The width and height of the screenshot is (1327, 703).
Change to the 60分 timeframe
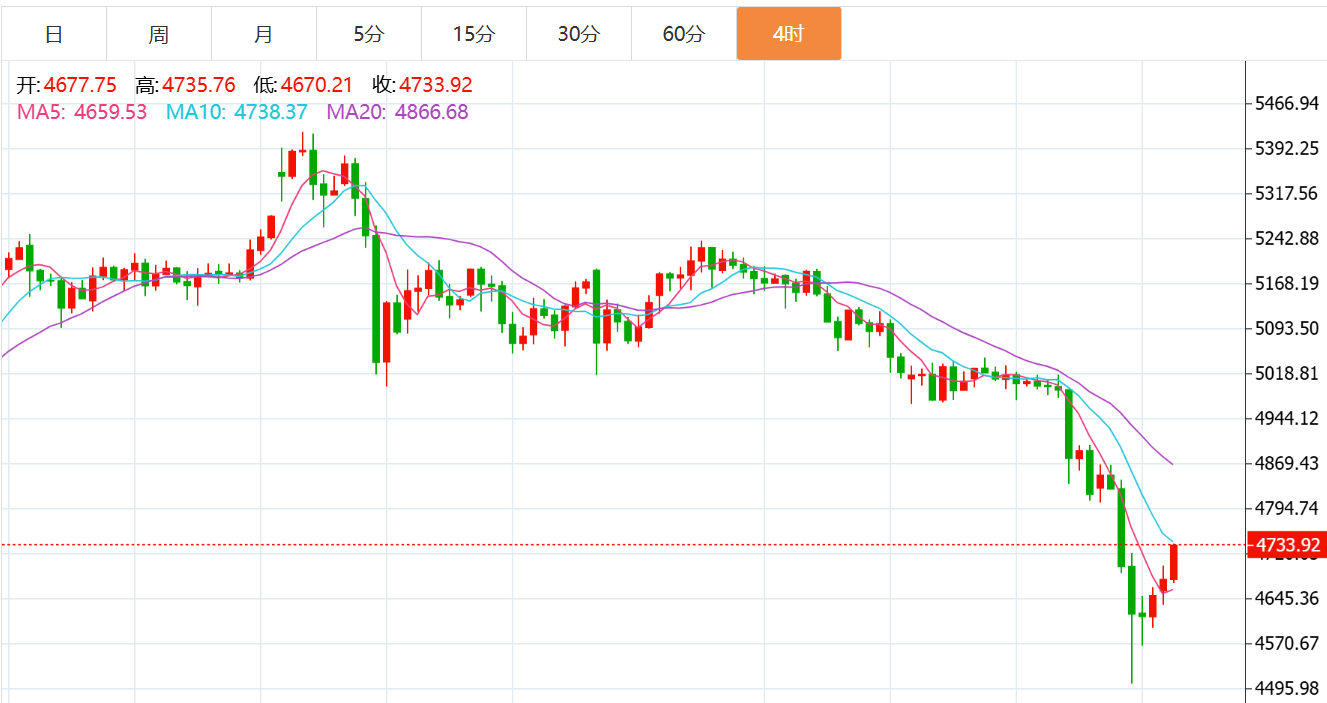(x=684, y=34)
